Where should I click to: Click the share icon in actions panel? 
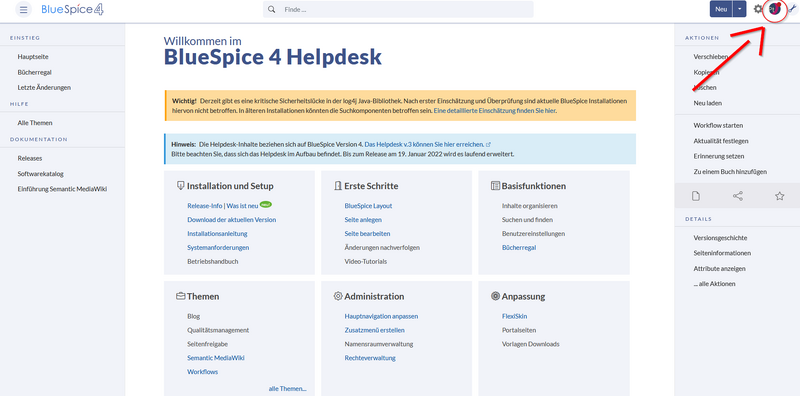pyautogui.click(x=737, y=196)
